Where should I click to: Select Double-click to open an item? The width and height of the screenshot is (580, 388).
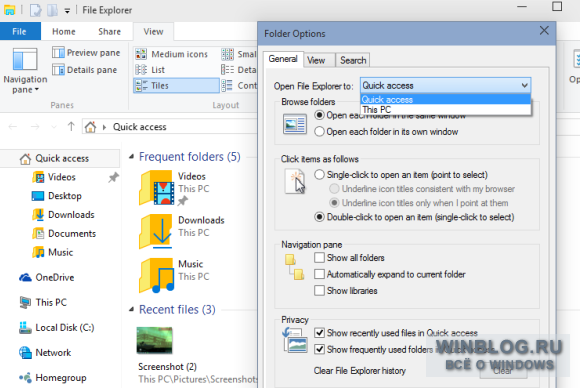[x=320, y=217]
